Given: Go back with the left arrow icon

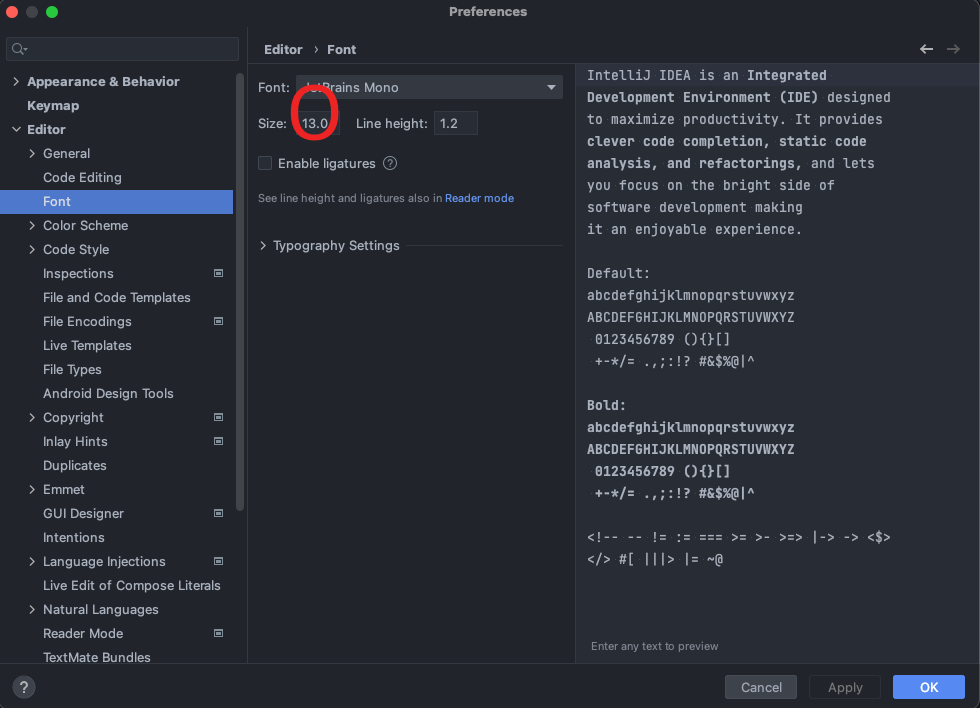Looking at the screenshot, I should (x=926, y=49).
